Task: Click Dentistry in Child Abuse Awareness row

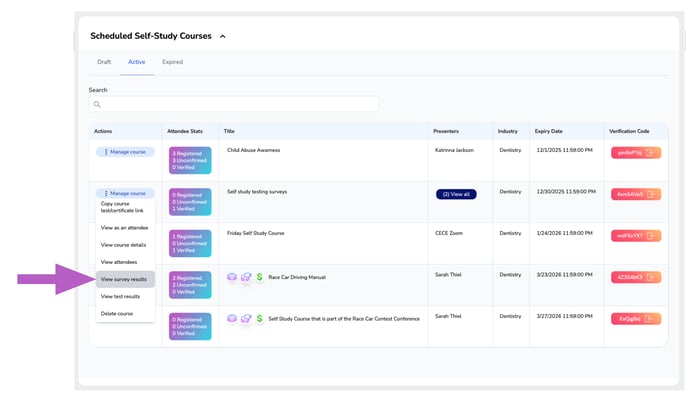Action: (x=510, y=150)
